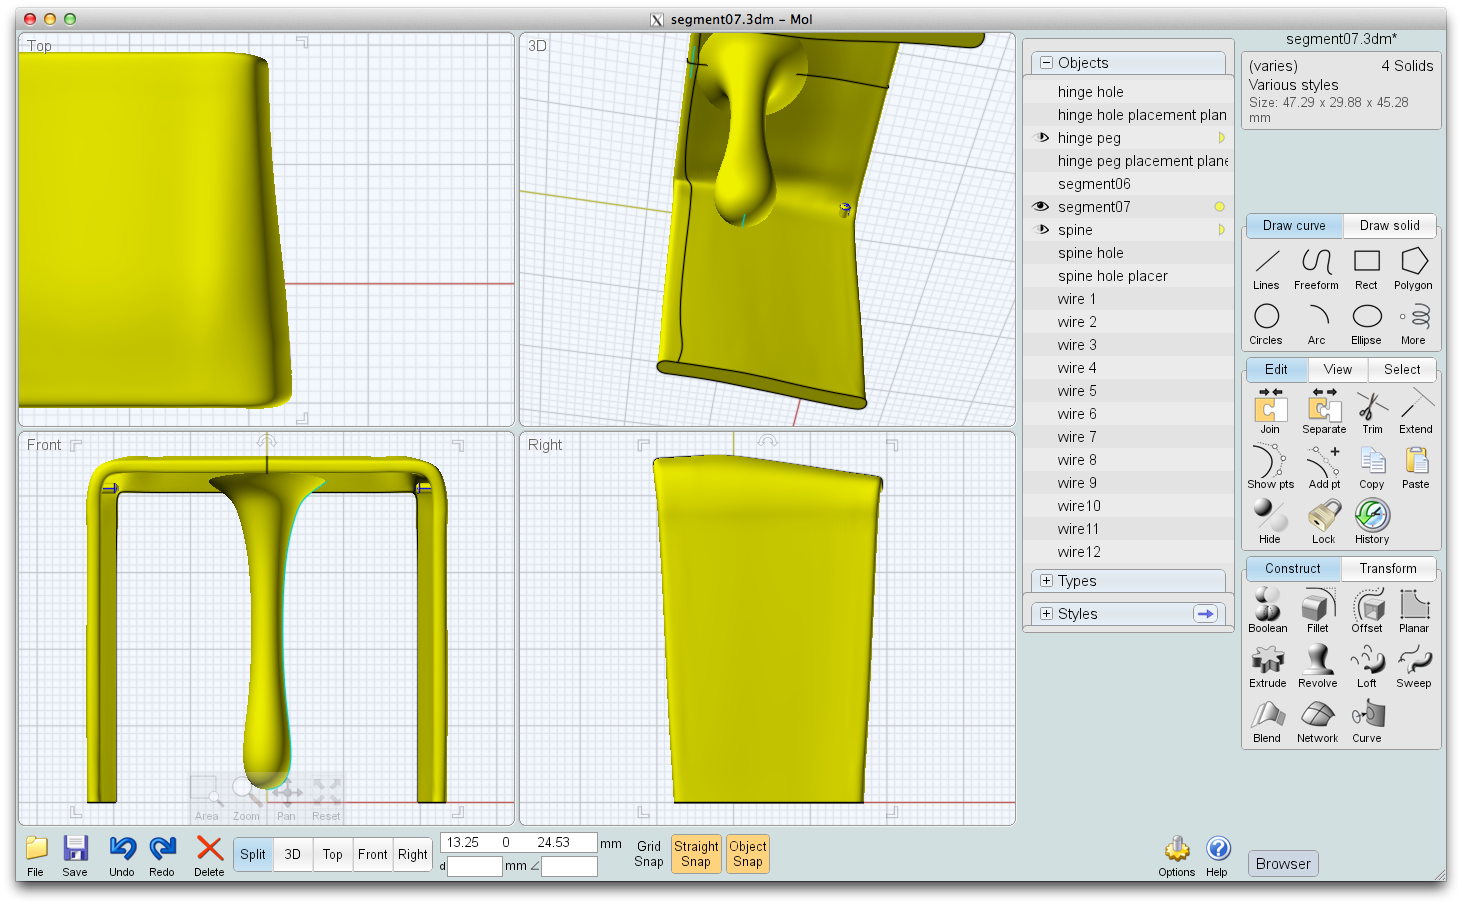Switch to the Transform tab
The image size is (1462, 905).
click(x=1388, y=569)
